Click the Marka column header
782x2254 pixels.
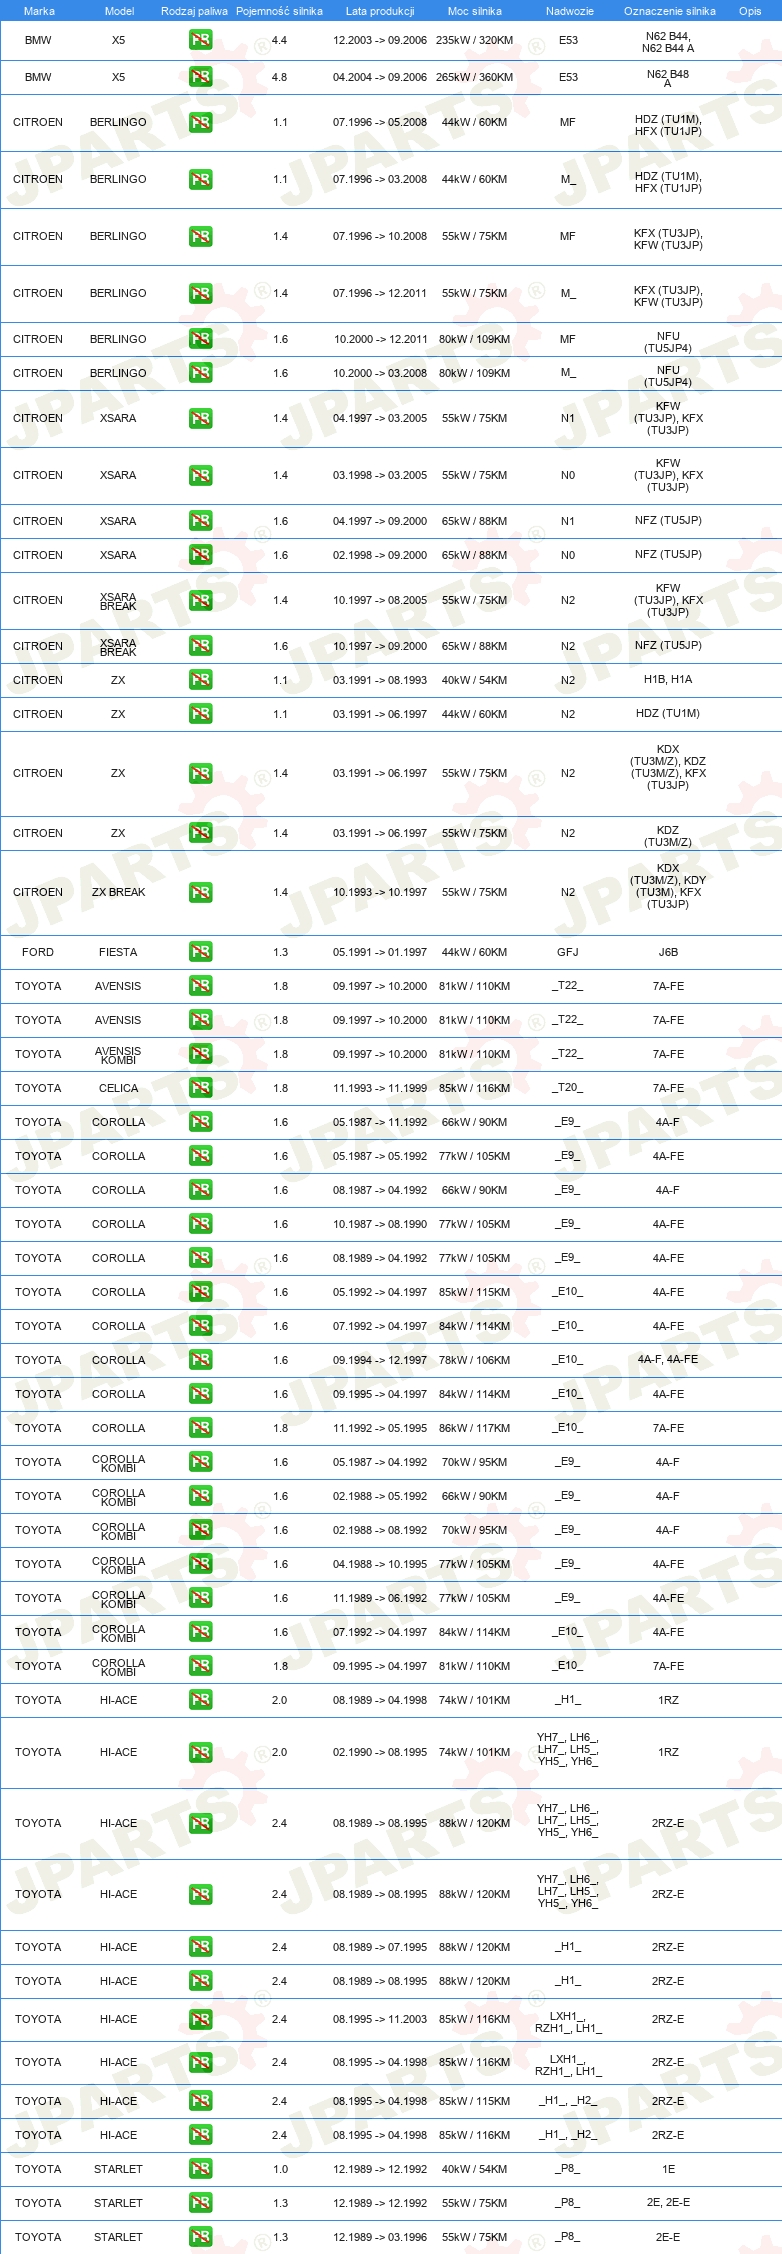pos(39,11)
